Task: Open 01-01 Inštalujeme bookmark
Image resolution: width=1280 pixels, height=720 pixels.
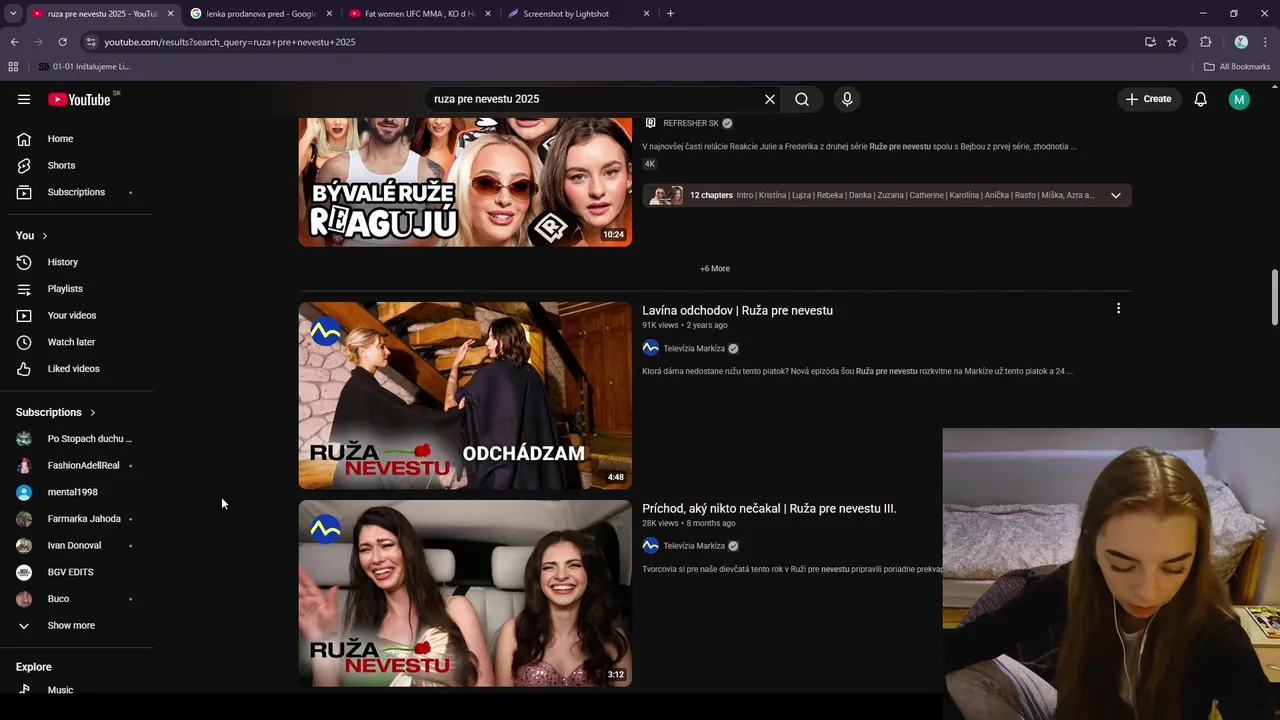Action: pyautogui.click(x=84, y=67)
